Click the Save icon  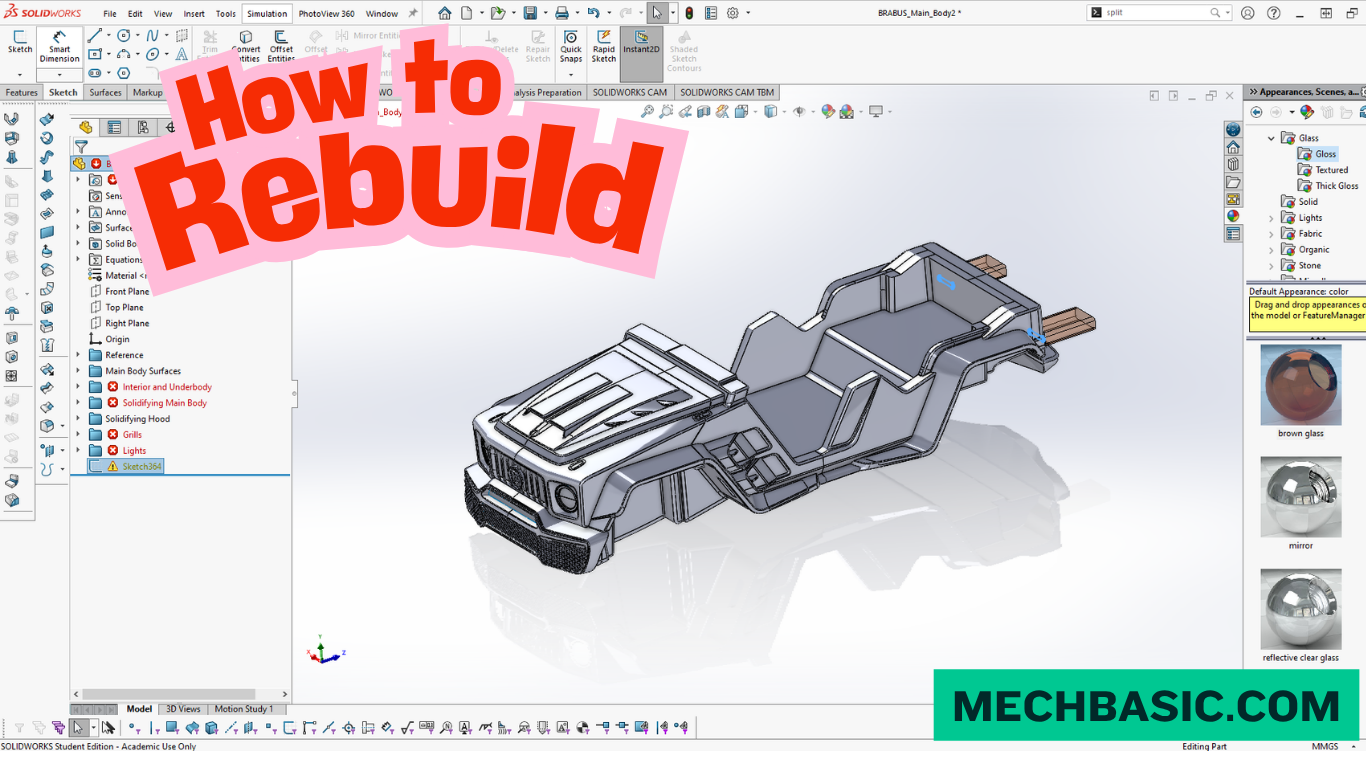[x=530, y=13]
